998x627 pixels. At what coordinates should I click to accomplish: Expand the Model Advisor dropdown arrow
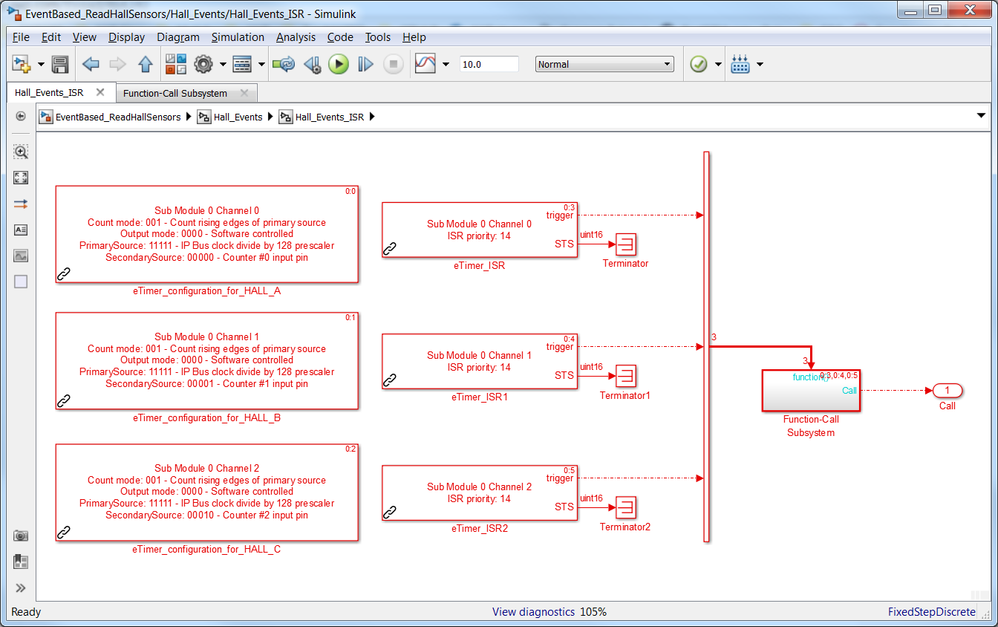[x=719, y=64]
